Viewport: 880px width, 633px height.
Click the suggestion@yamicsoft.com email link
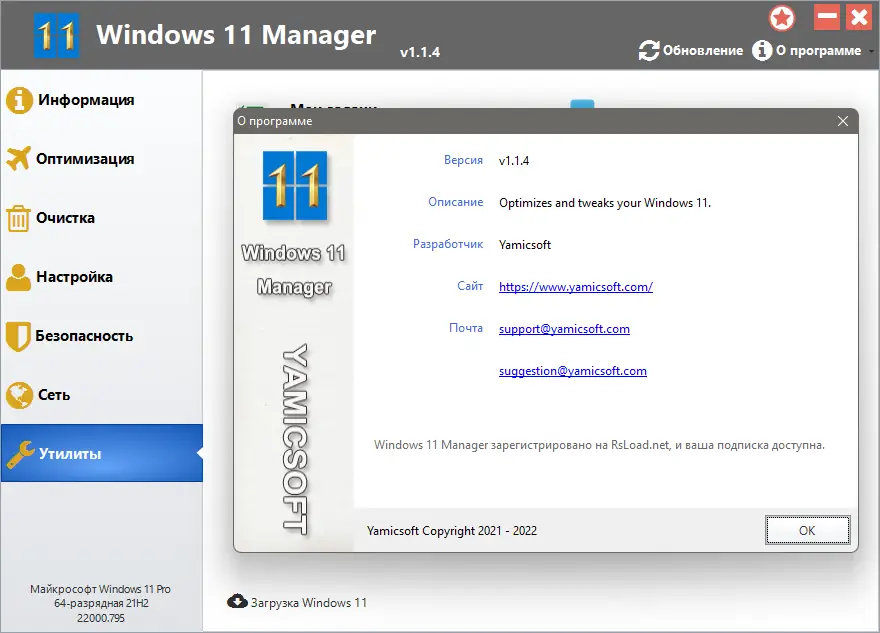pos(572,370)
